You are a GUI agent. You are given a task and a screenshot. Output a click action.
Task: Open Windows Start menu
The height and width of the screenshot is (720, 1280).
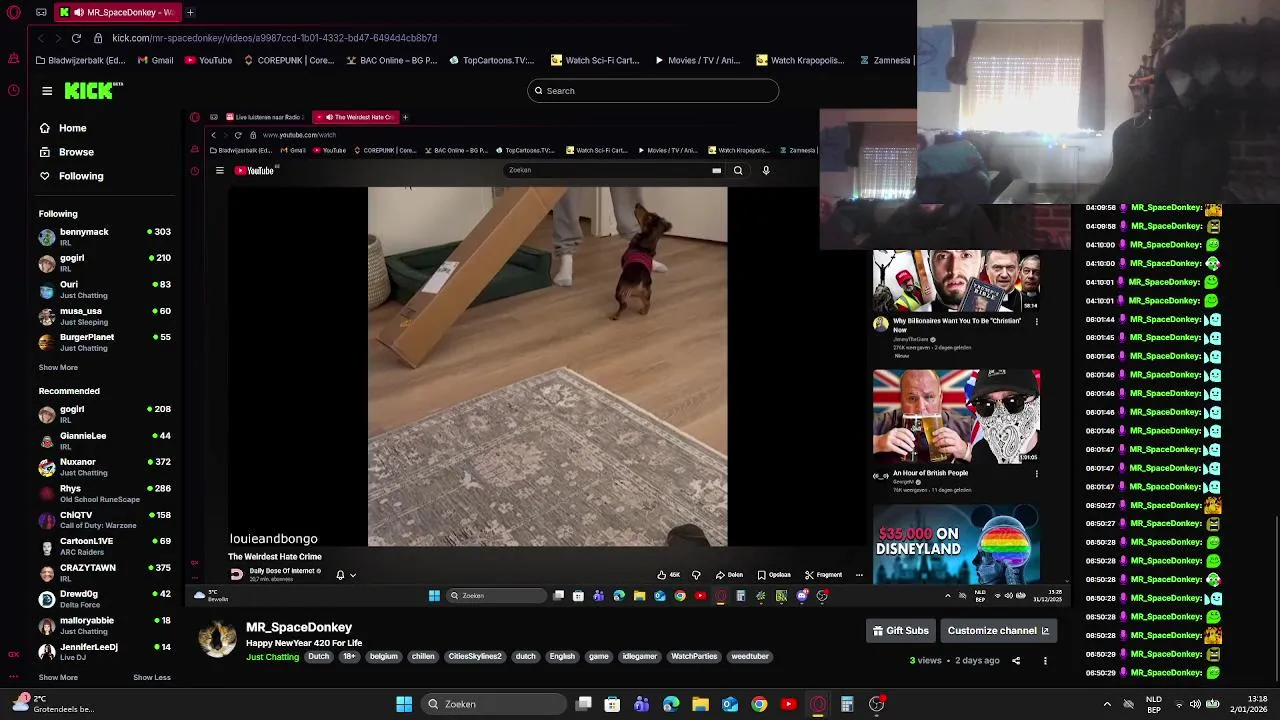(404, 704)
